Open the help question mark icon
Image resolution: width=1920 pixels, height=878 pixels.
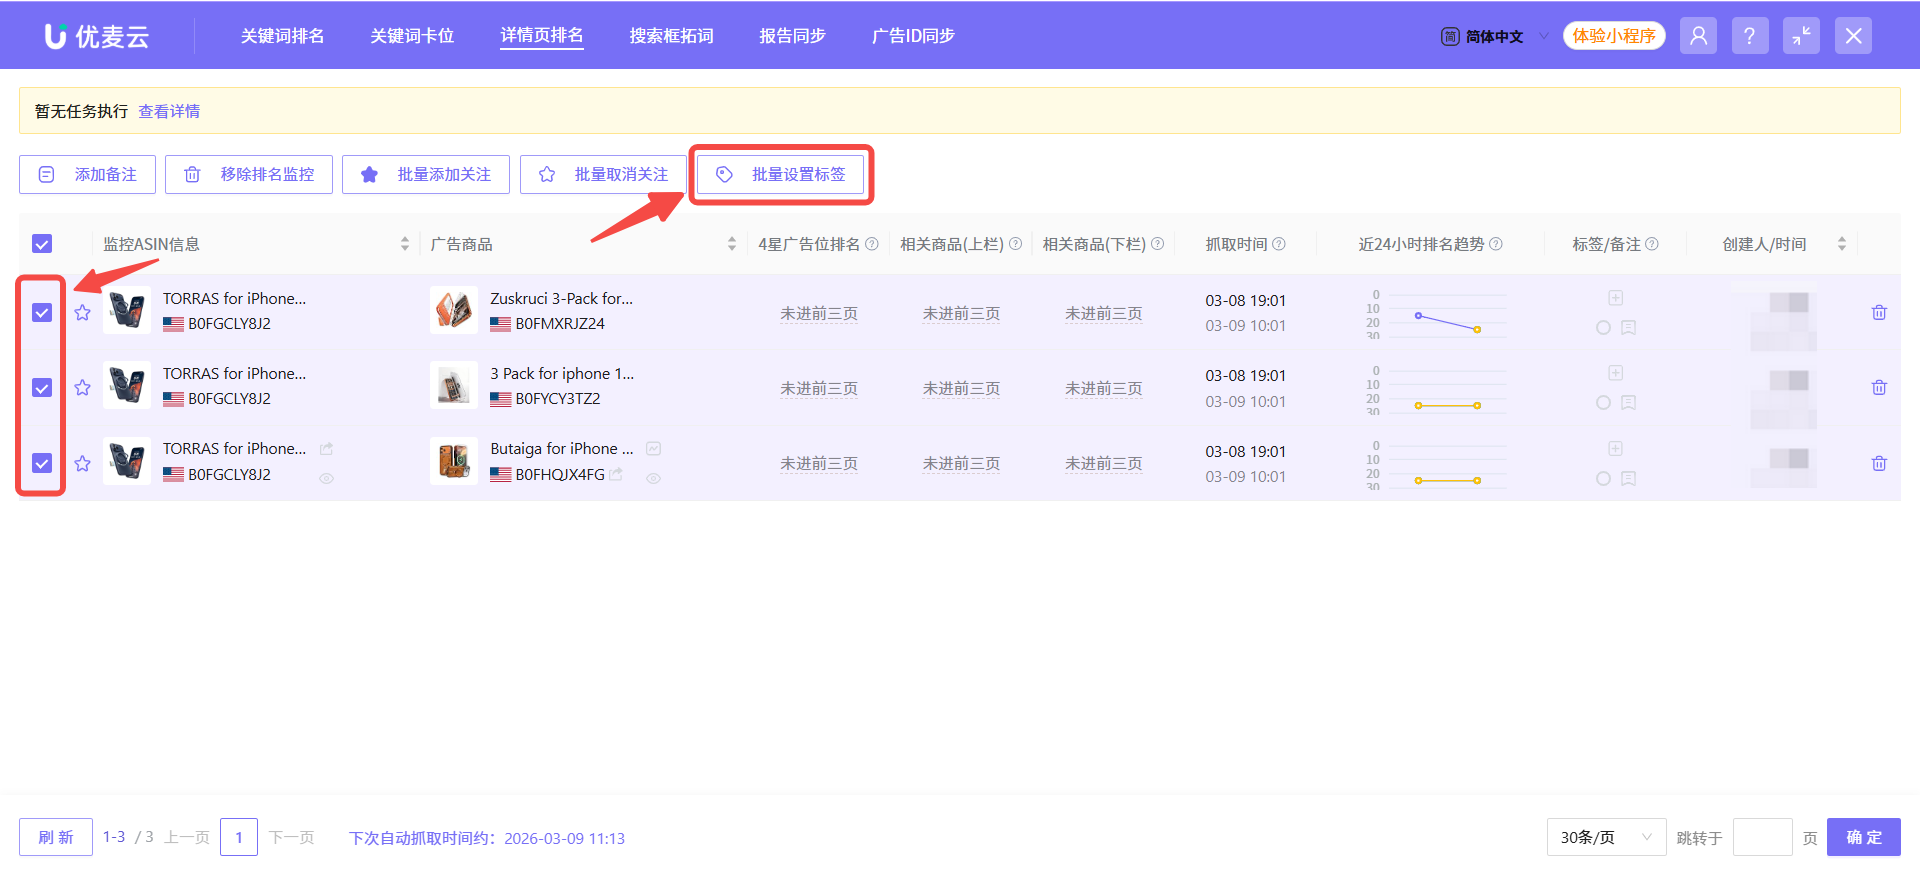pyautogui.click(x=1749, y=36)
